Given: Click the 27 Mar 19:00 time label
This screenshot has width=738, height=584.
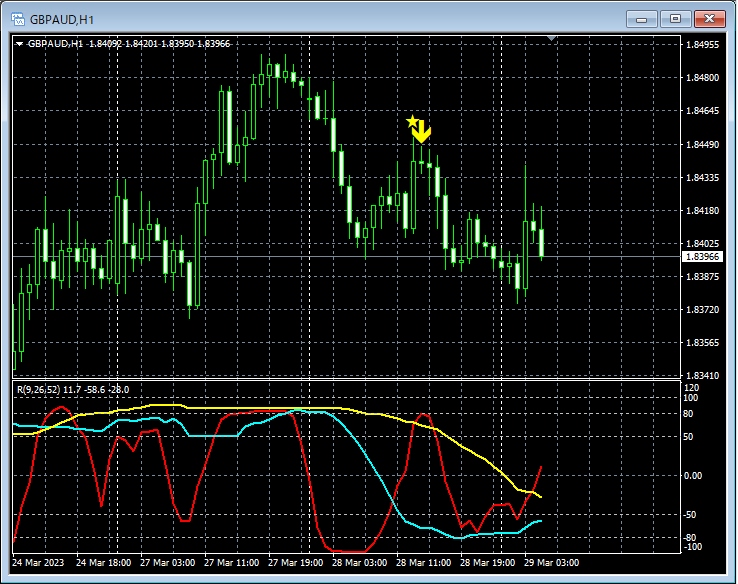Looking at the screenshot, I should (296, 562).
